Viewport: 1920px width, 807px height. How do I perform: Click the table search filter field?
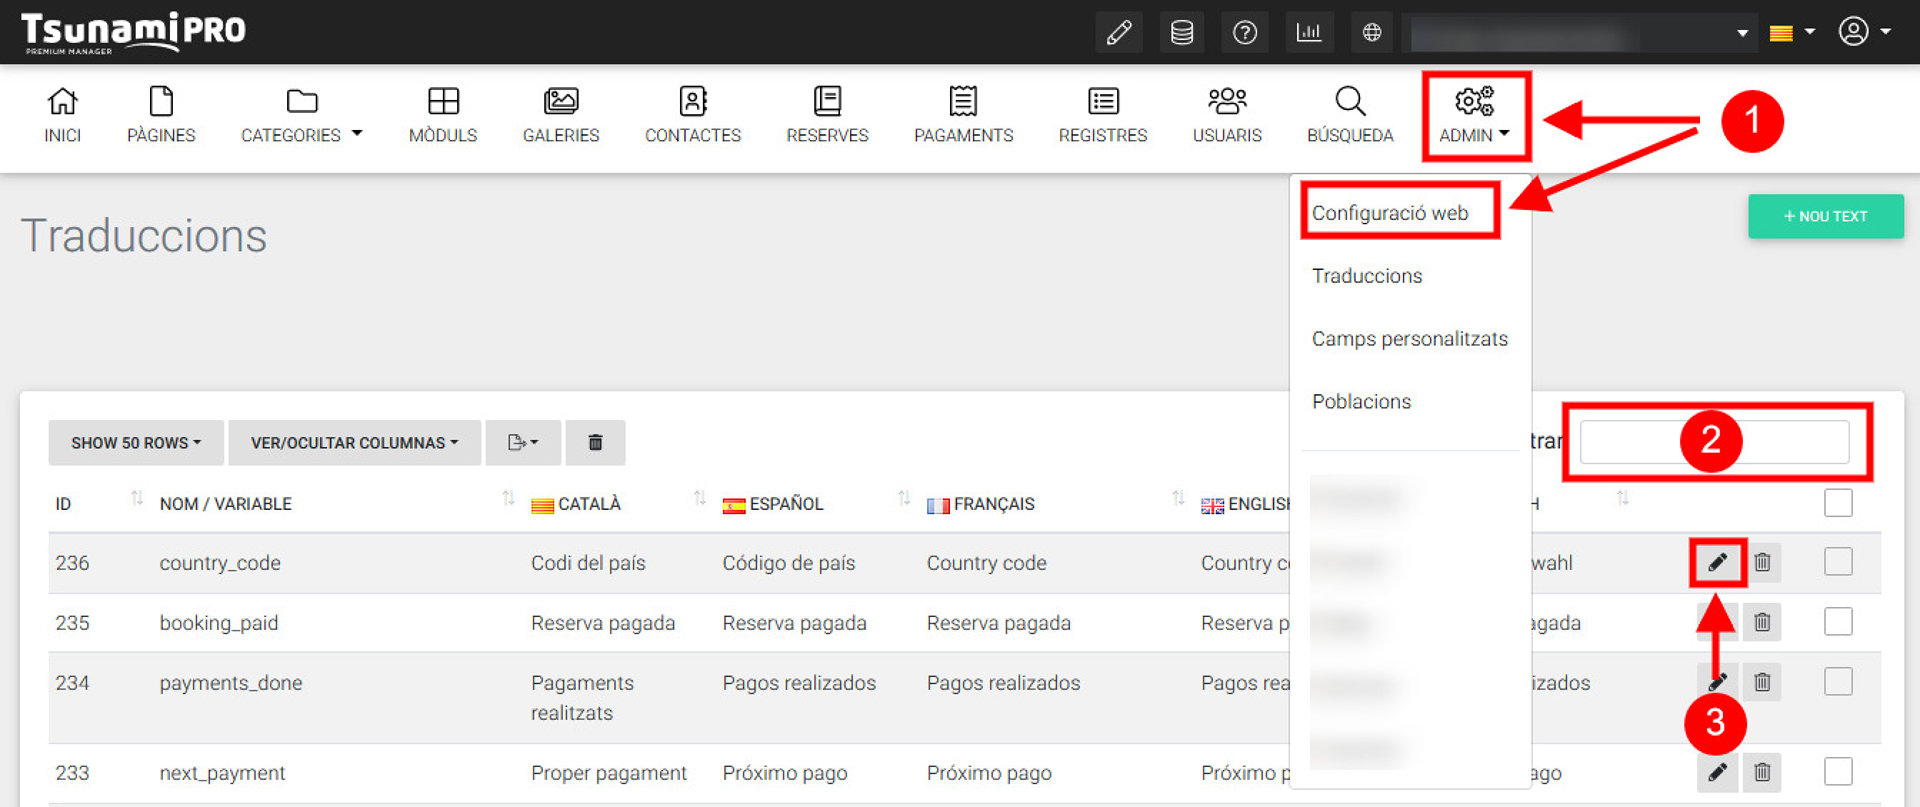click(x=1714, y=442)
